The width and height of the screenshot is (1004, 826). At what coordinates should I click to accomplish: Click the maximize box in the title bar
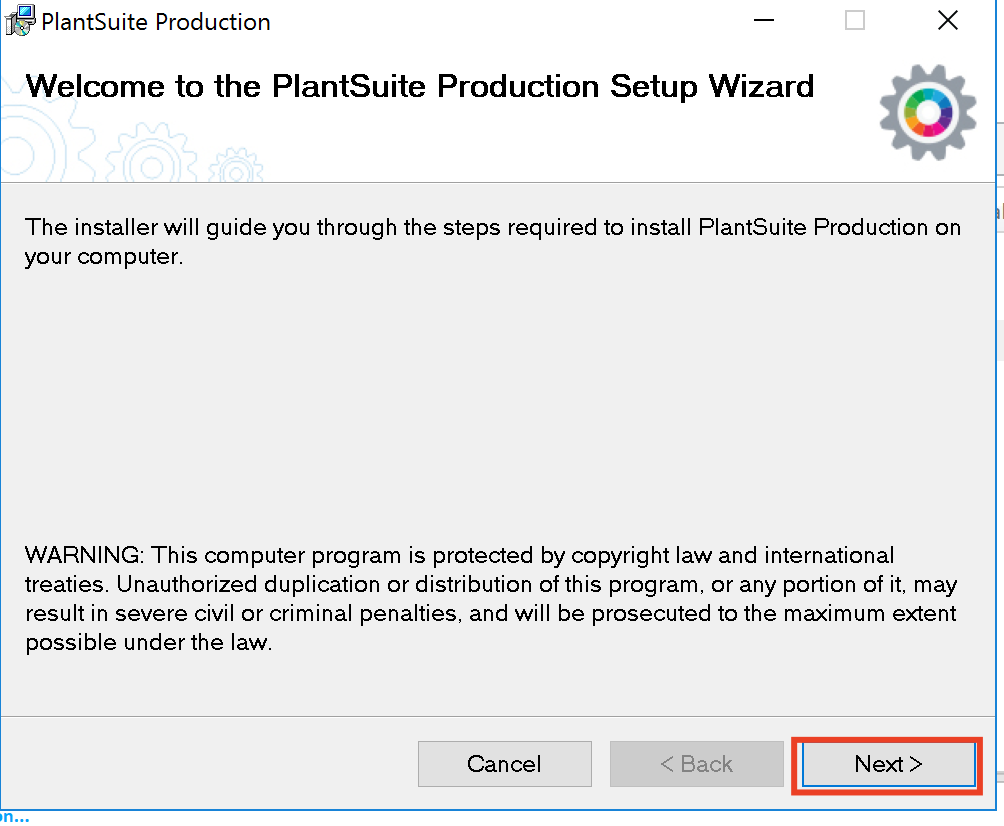tap(855, 21)
